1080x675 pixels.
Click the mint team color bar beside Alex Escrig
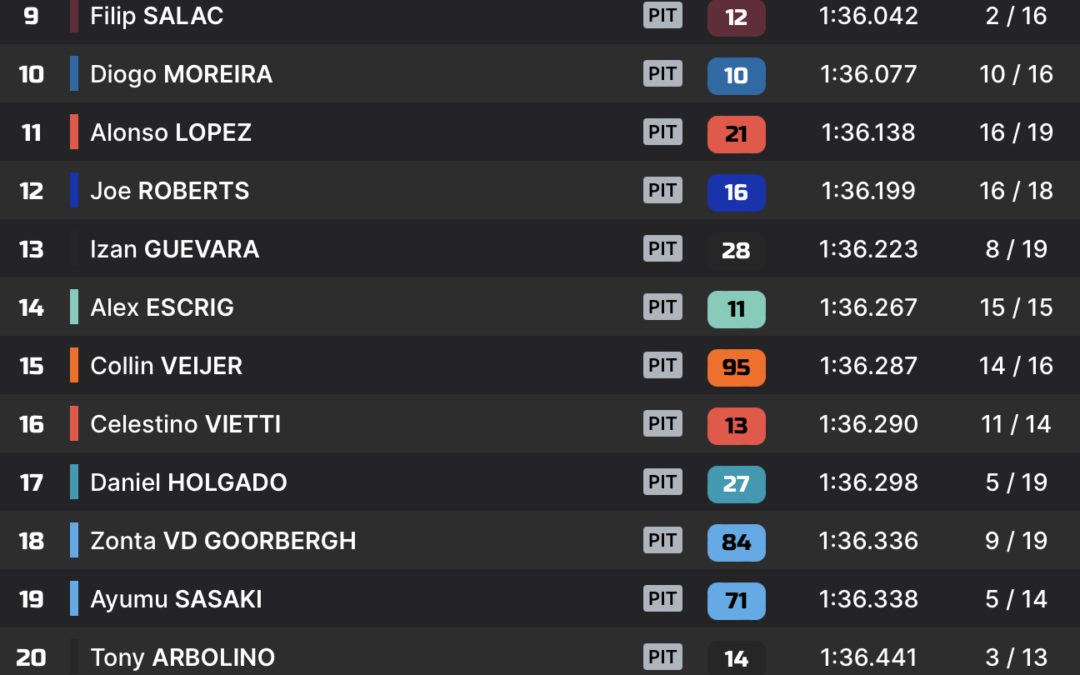click(74, 307)
